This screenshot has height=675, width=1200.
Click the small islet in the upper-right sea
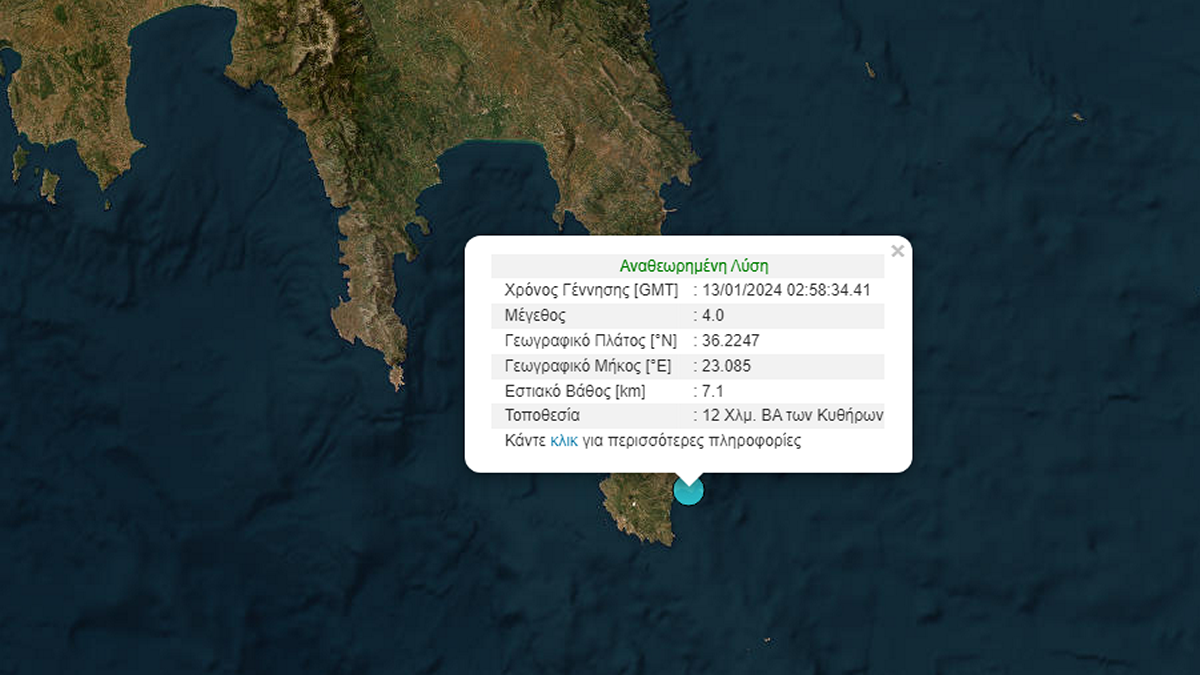click(x=870, y=70)
